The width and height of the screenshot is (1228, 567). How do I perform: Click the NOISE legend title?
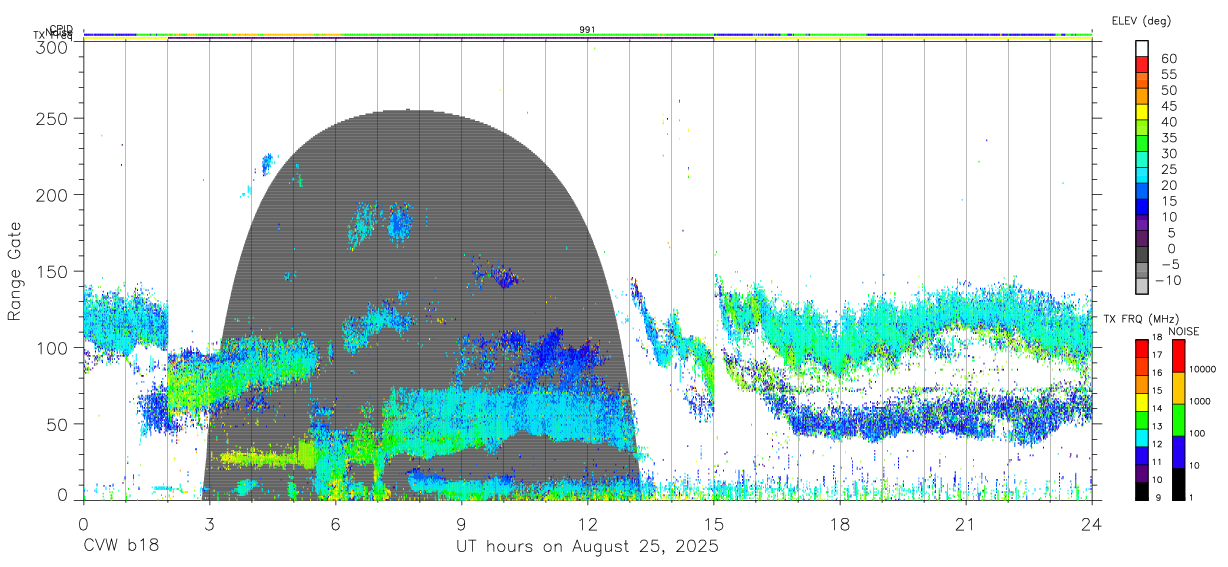pyautogui.click(x=1185, y=331)
